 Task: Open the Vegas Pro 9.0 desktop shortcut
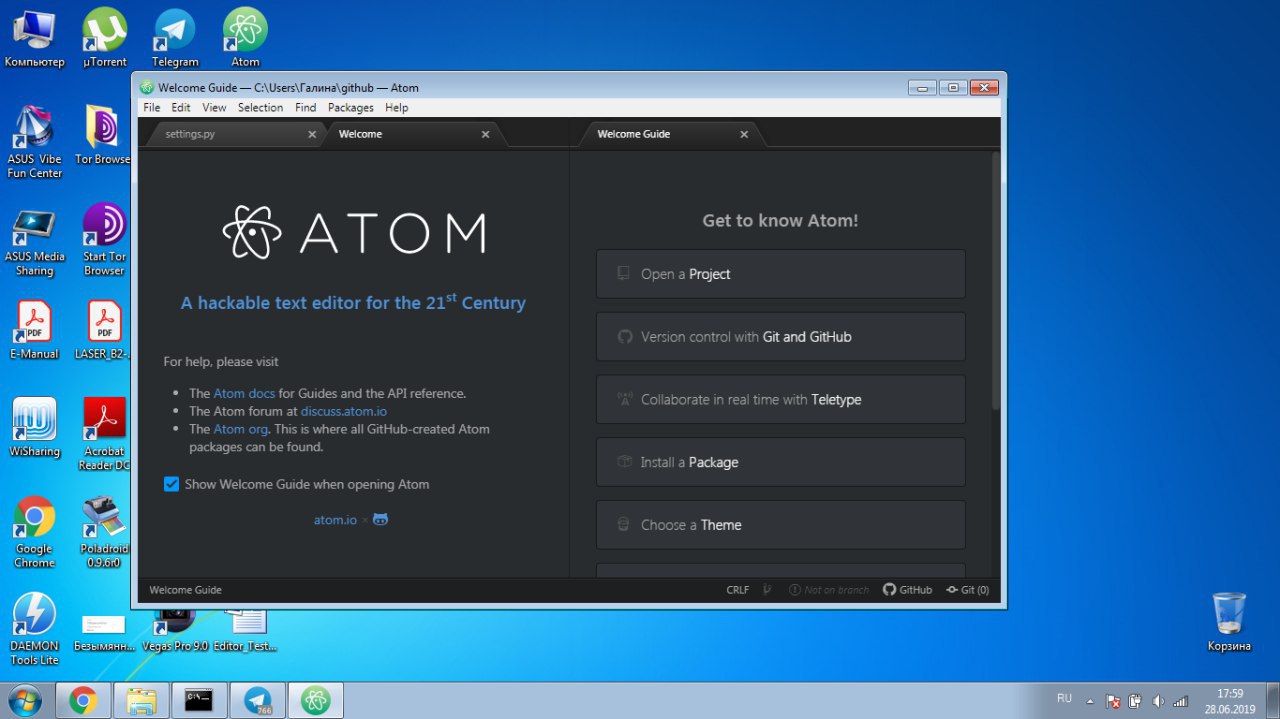(x=175, y=630)
